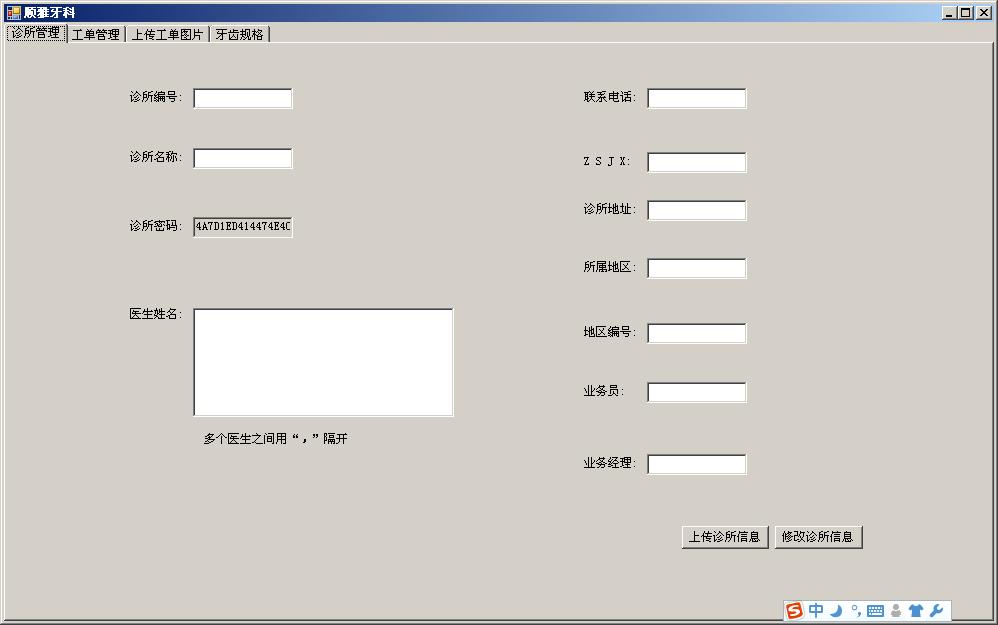
Task: Click the Sogou input method logo icon
Action: click(795, 609)
